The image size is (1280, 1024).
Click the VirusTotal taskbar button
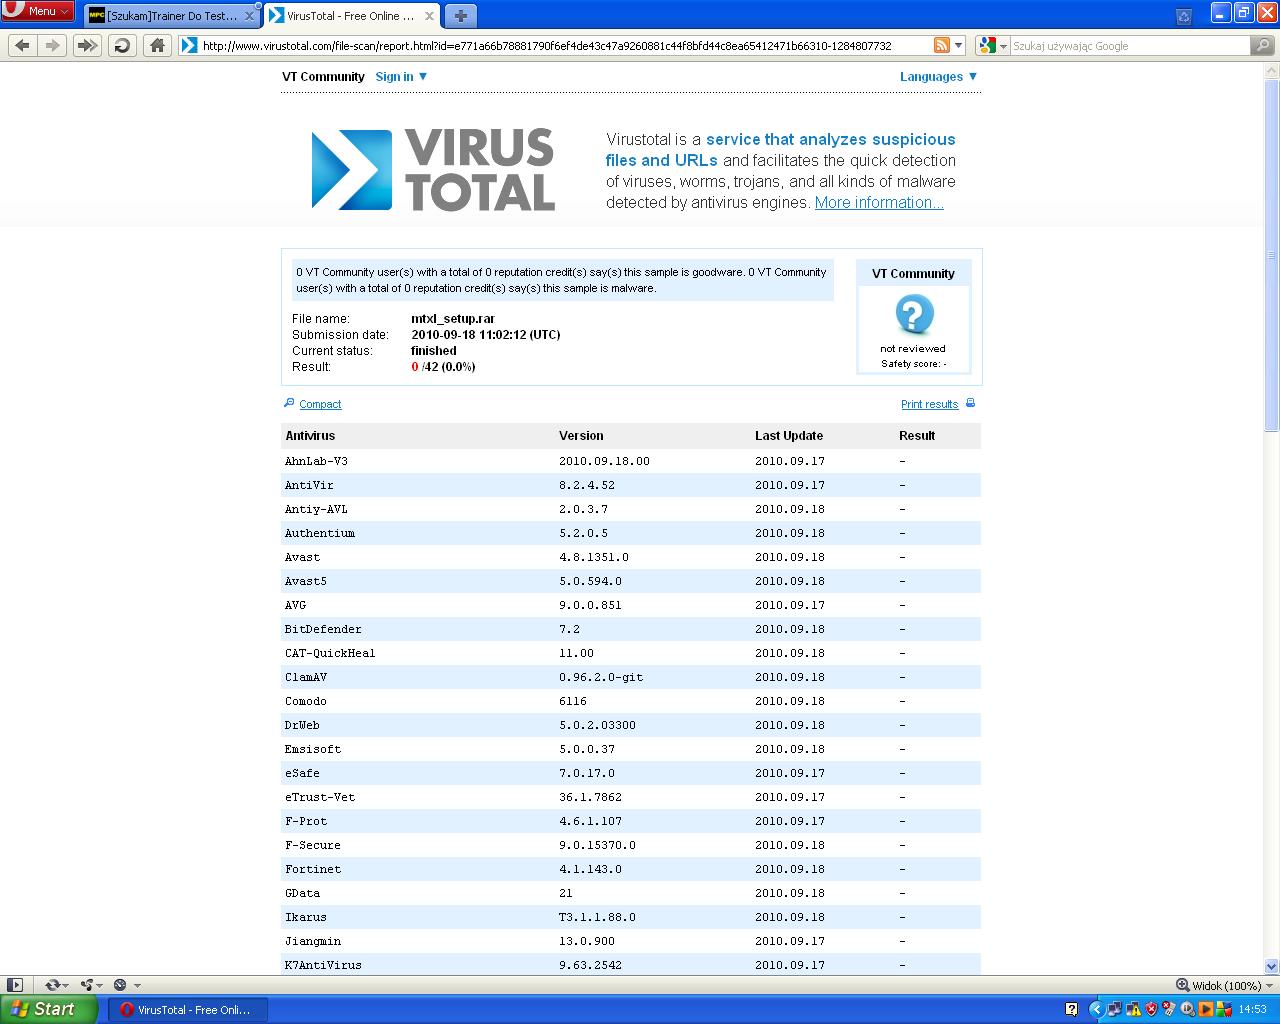pyautogui.click(x=186, y=1009)
